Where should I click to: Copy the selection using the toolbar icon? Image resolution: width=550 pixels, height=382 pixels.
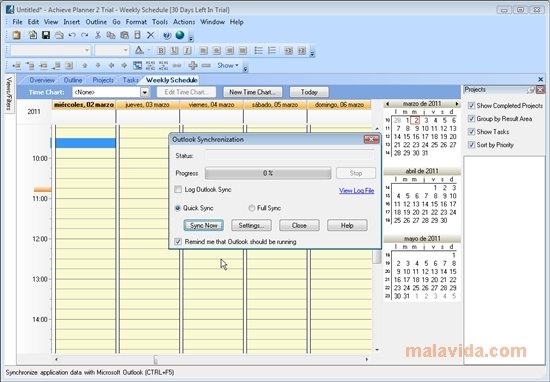tap(111, 35)
